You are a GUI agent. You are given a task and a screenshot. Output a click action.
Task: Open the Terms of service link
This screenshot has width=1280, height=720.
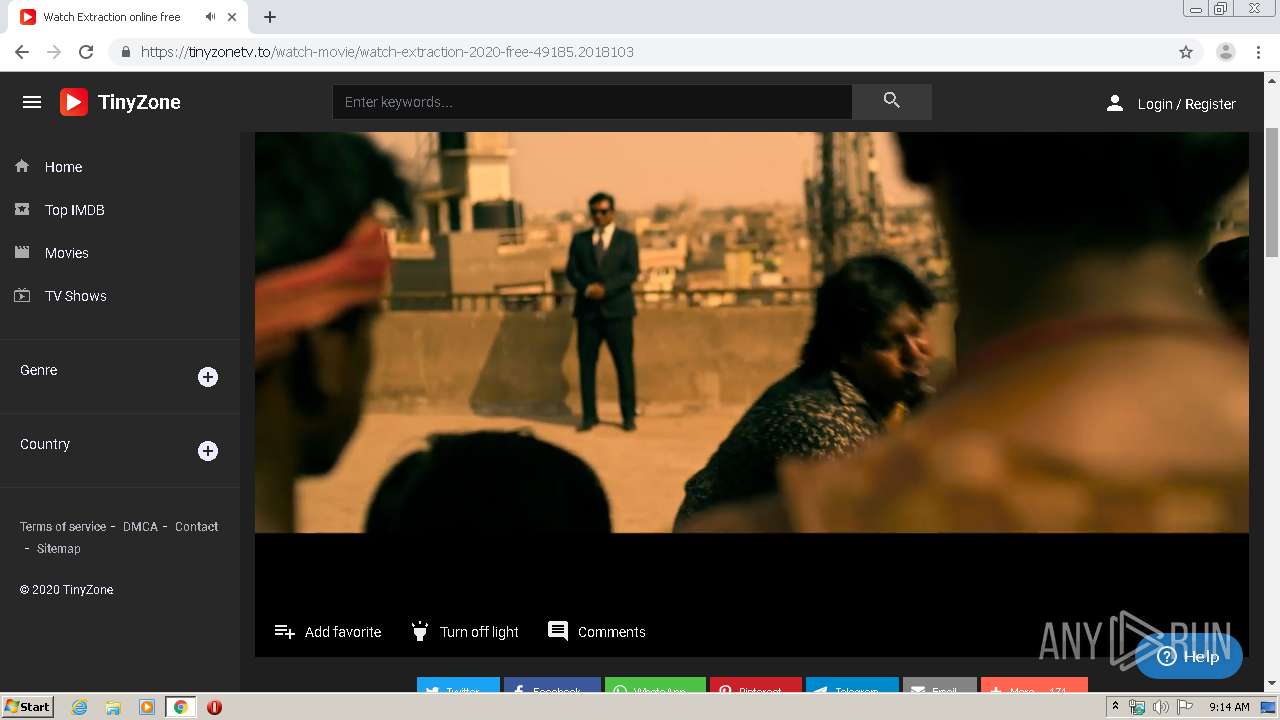63,526
